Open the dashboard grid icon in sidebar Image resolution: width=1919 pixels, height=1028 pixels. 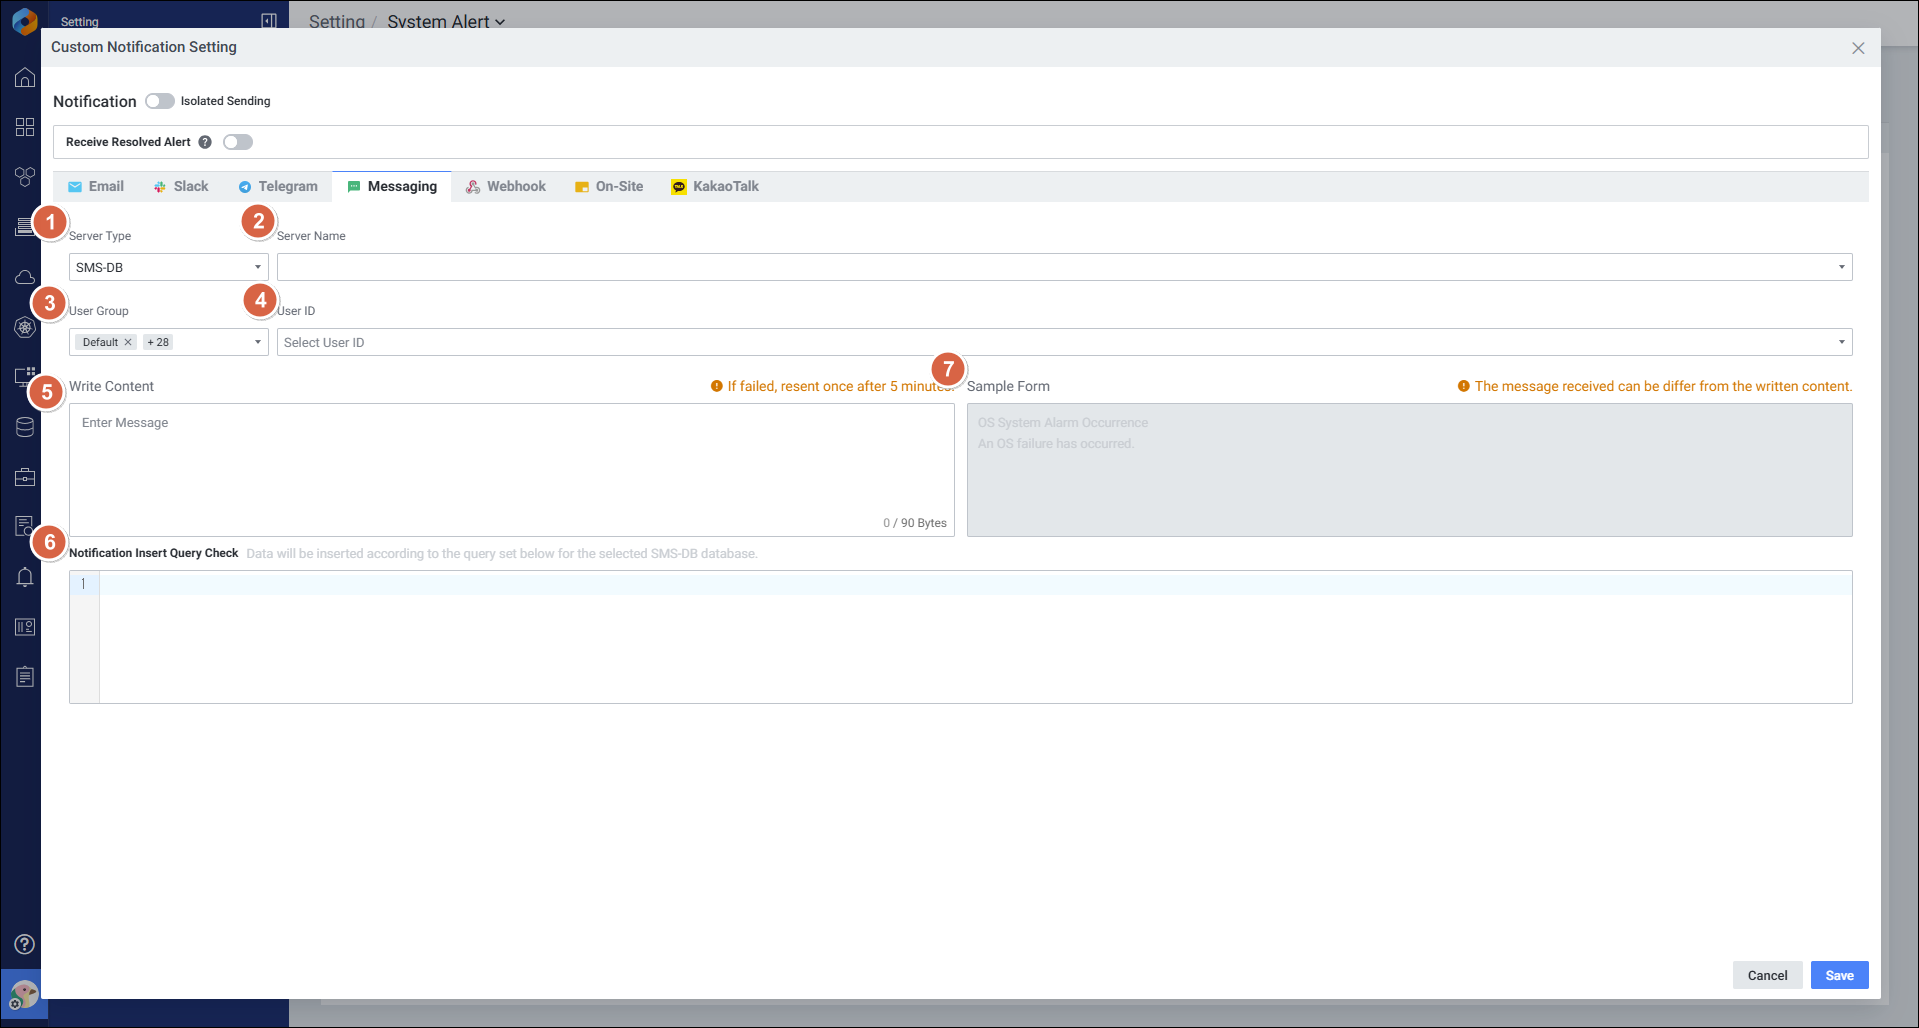pos(25,128)
